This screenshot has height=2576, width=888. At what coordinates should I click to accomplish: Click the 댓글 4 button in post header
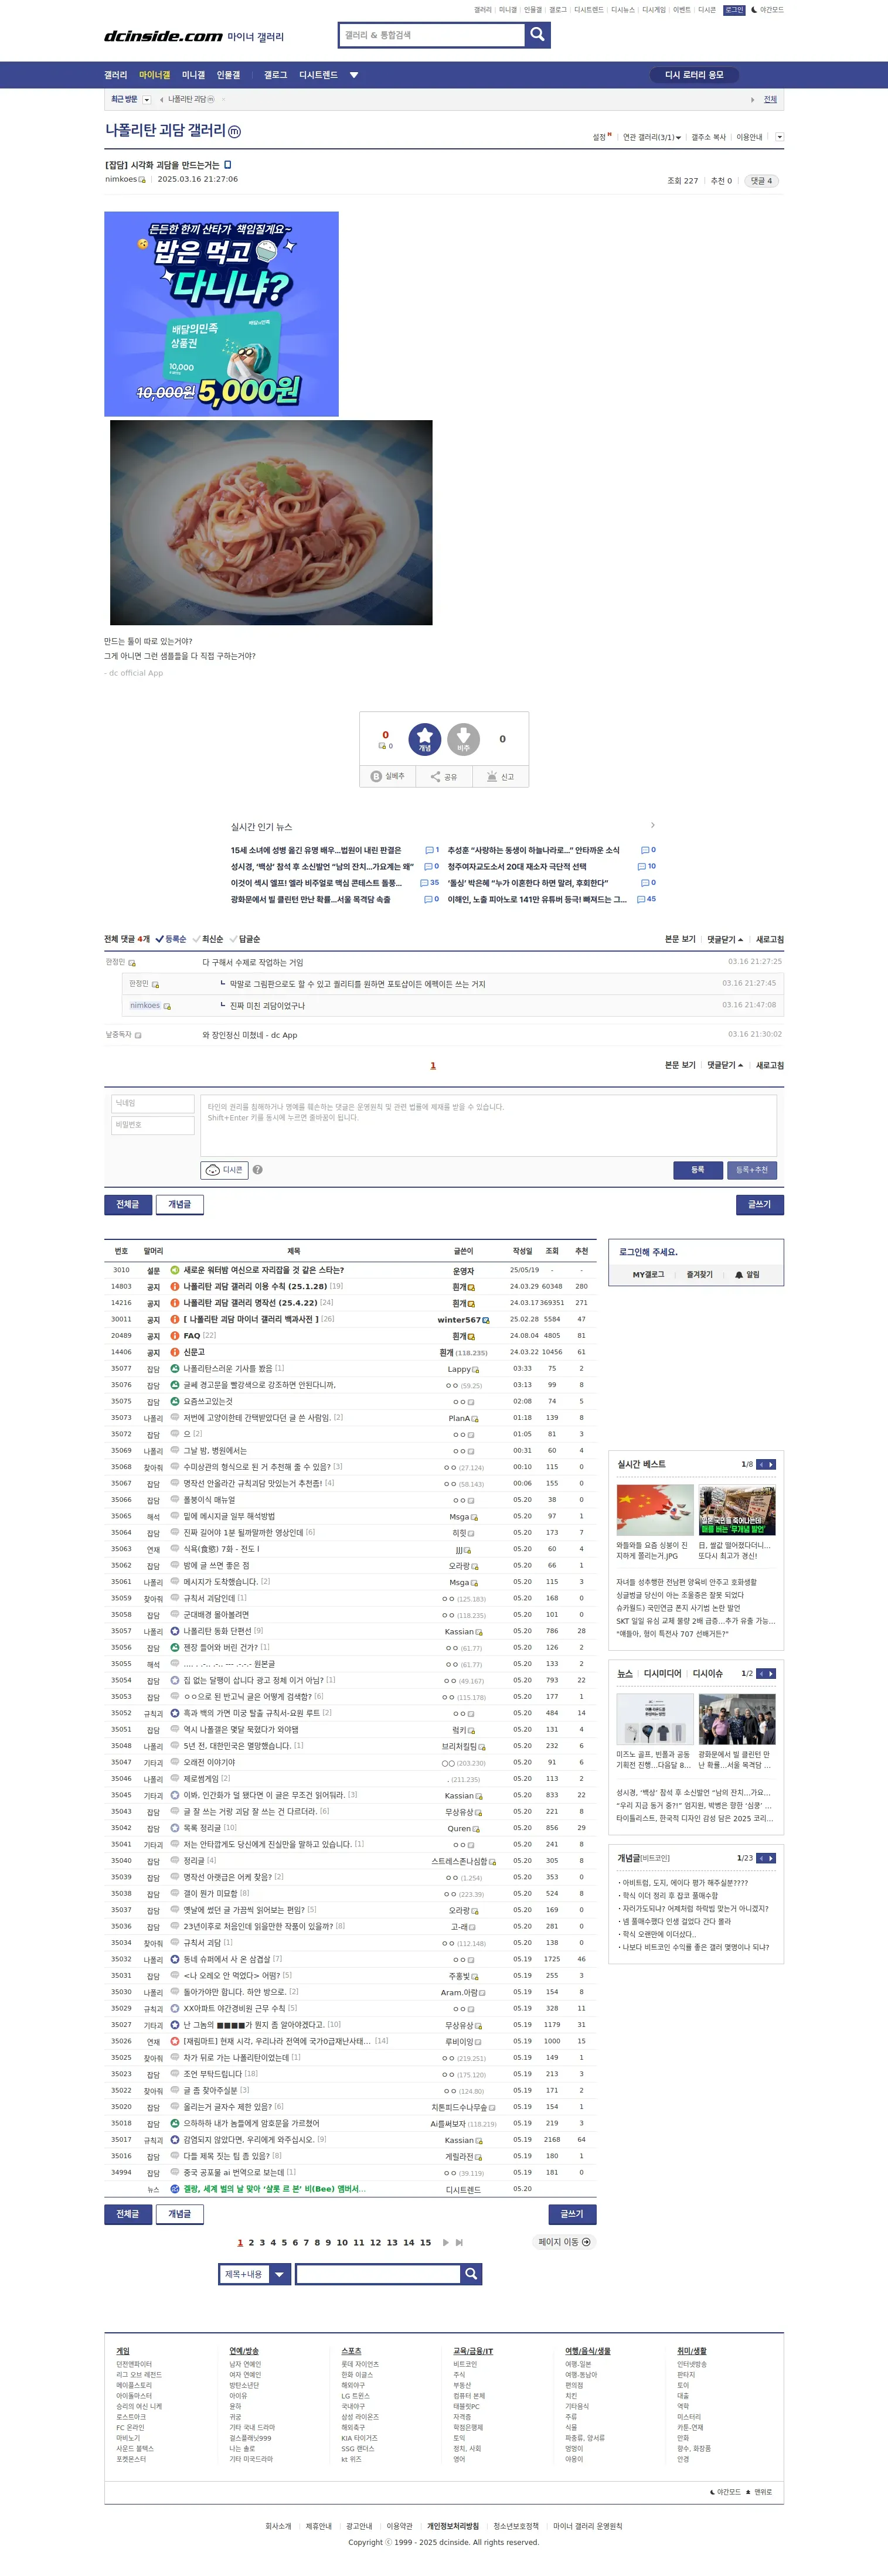coord(762,181)
